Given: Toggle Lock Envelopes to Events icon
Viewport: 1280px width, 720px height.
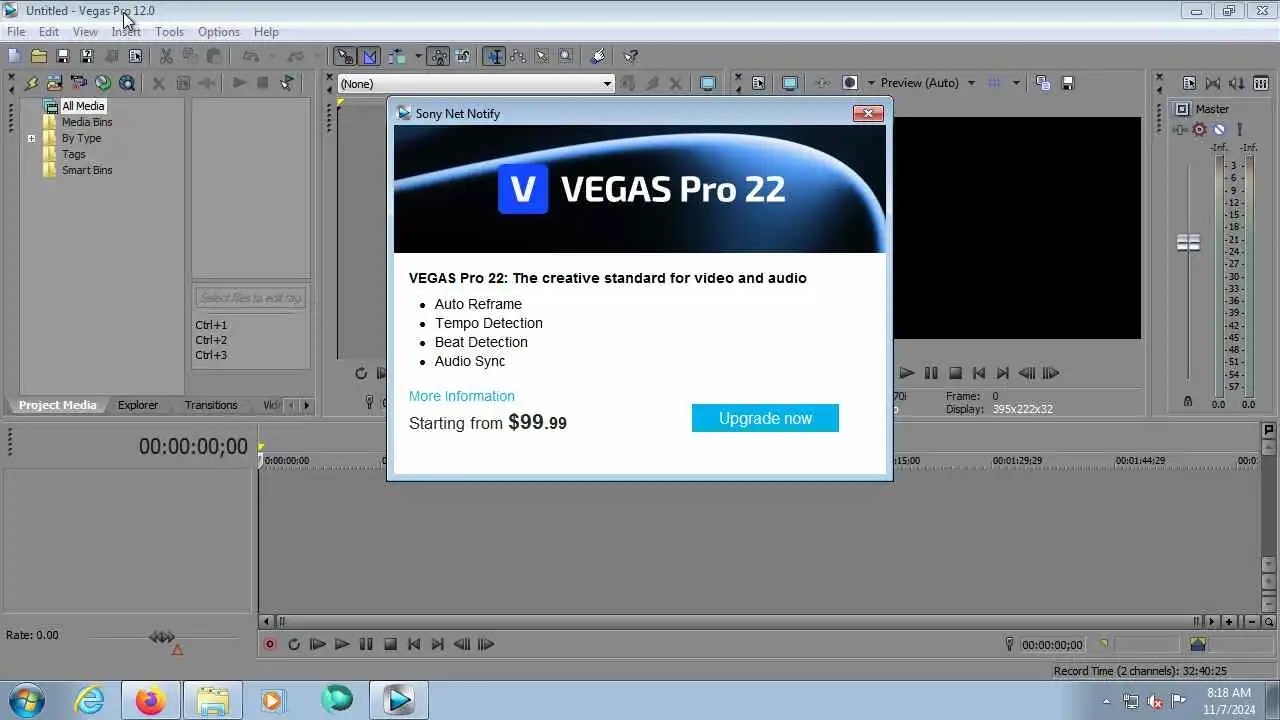Looking at the screenshot, I should tap(440, 56).
